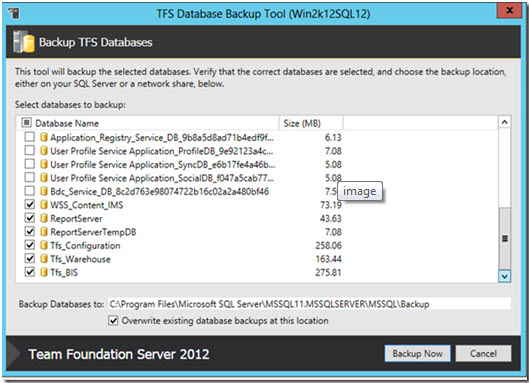The width and height of the screenshot is (529, 383).
Task: Select the Tfs_BIS database name
Action: (64, 273)
